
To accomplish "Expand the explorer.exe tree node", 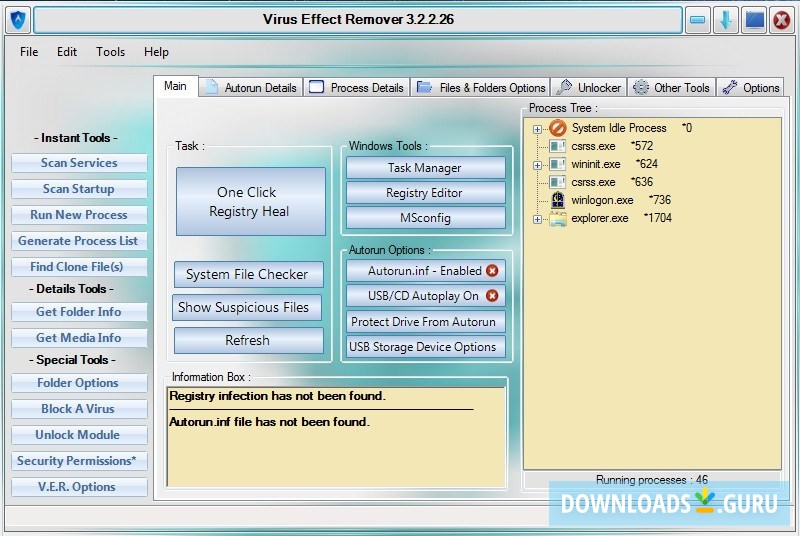I will click(537, 219).
